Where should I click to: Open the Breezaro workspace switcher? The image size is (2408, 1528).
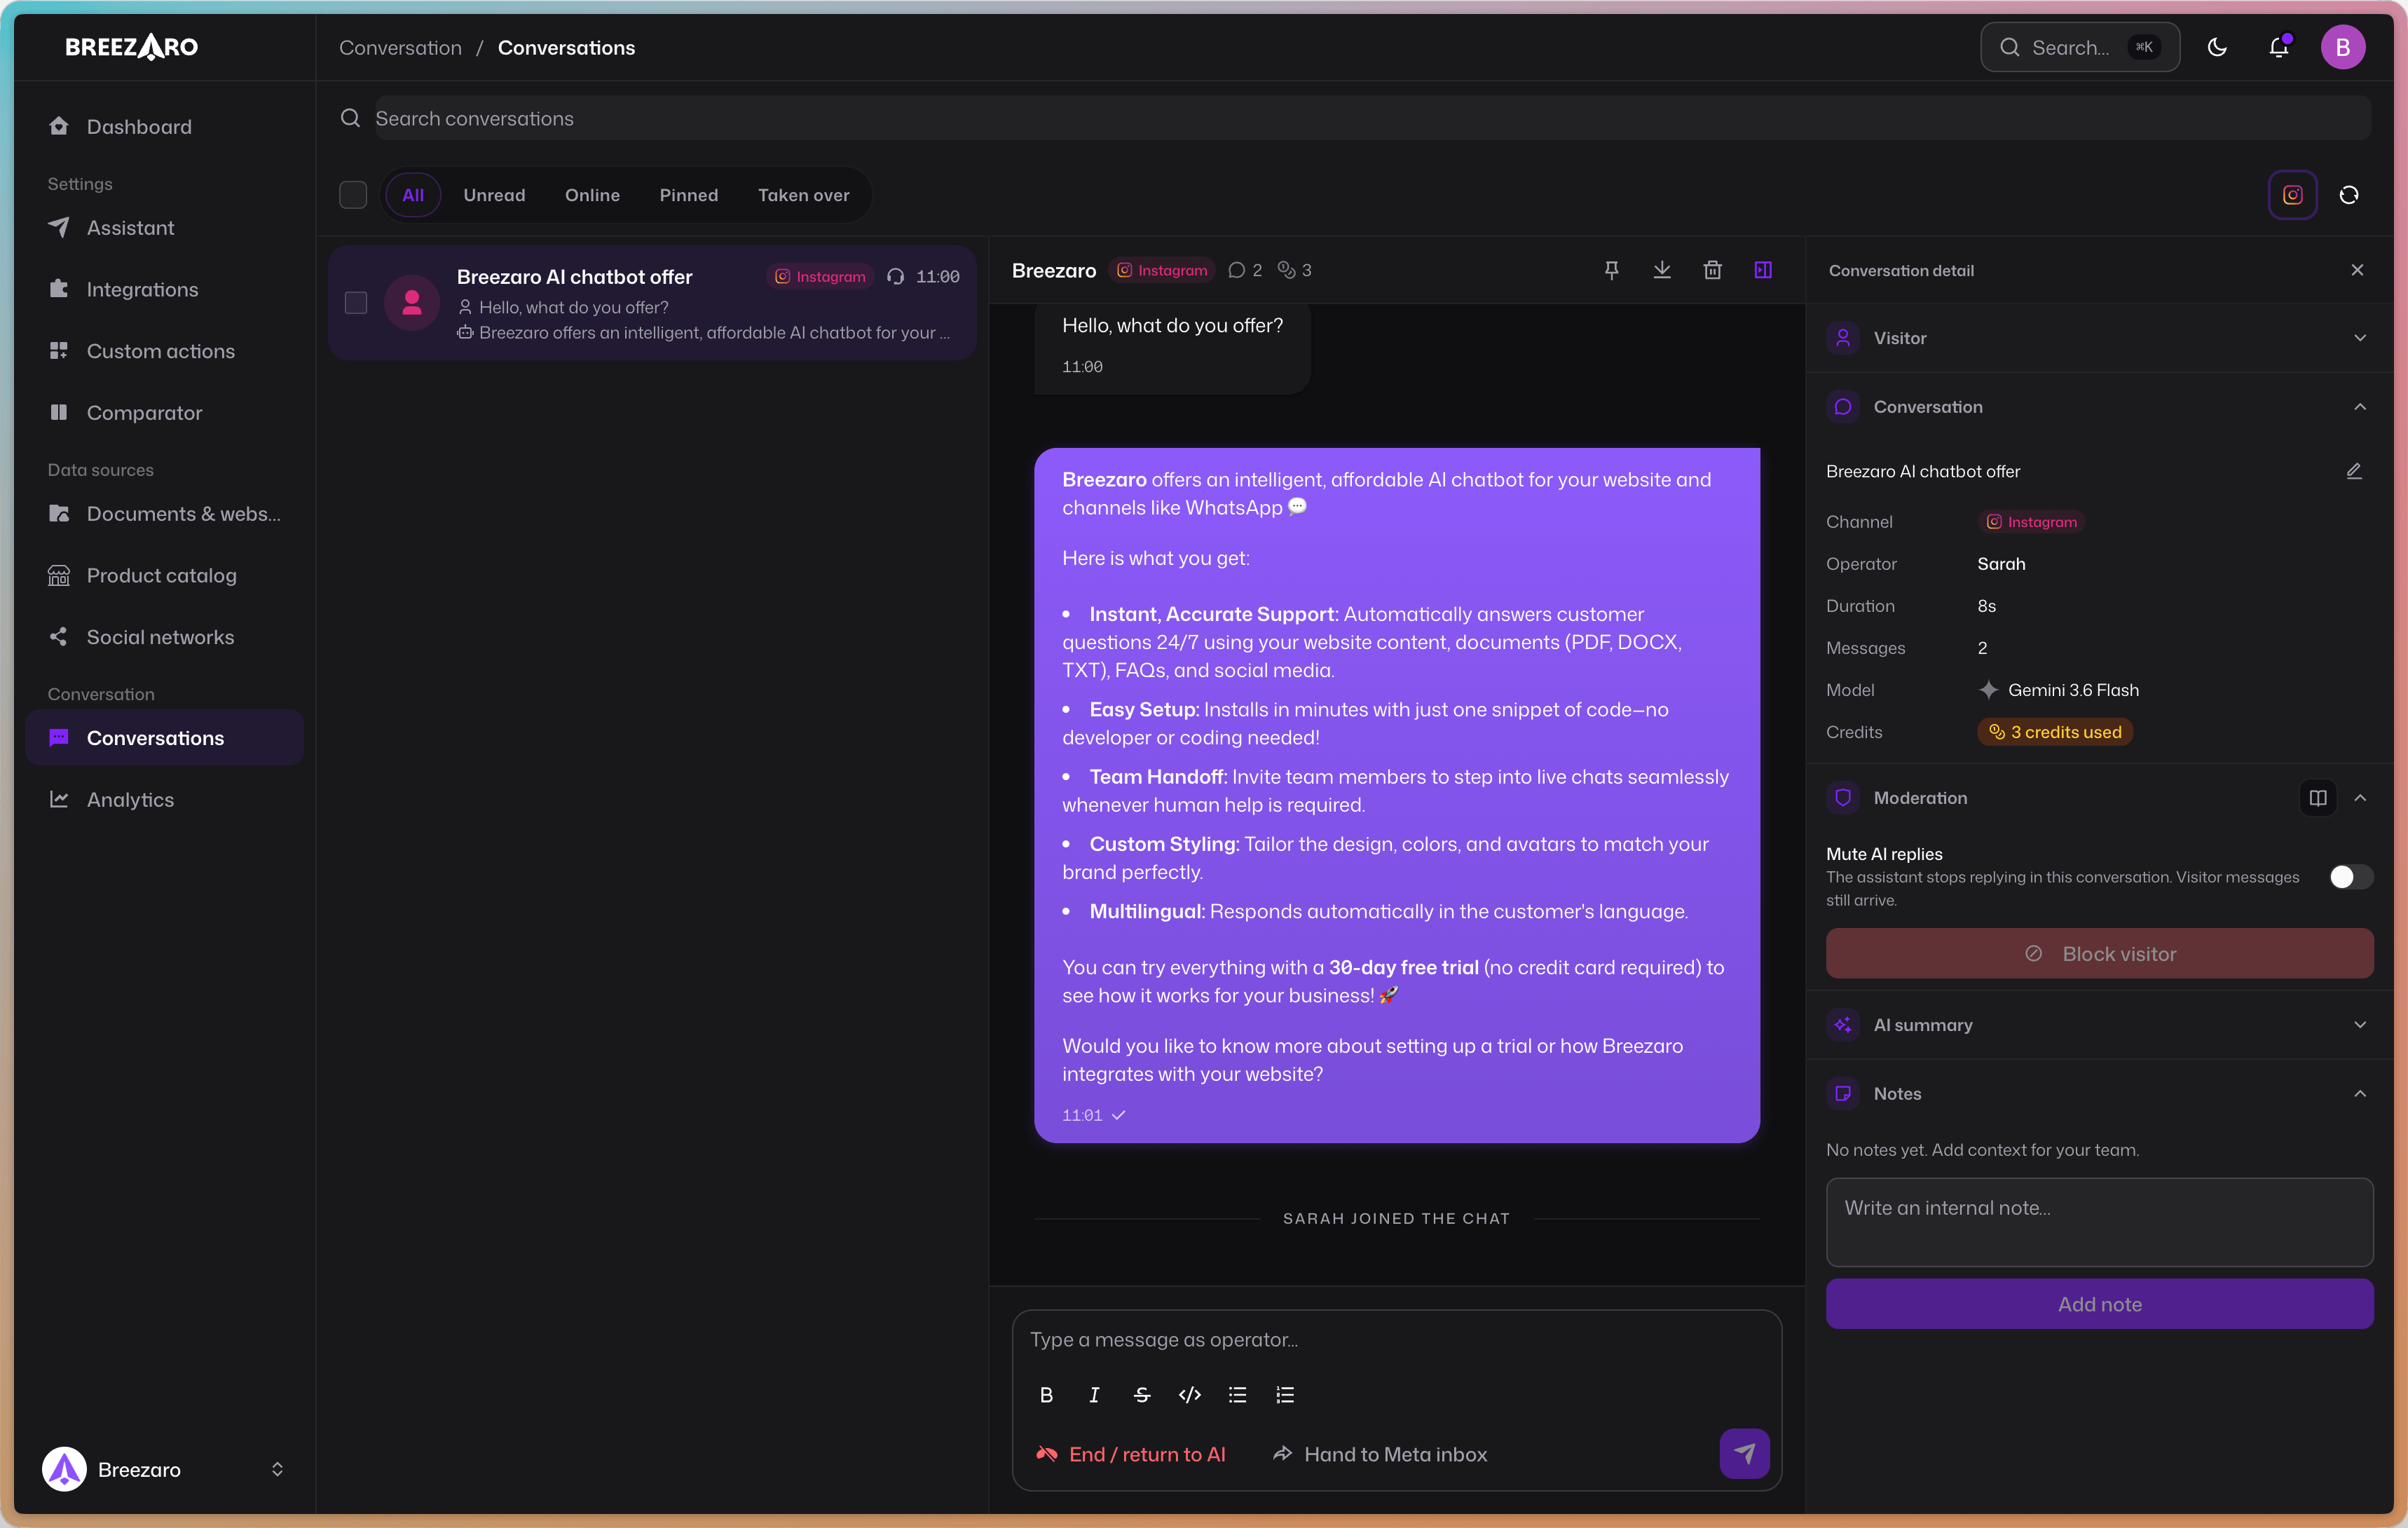click(x=164, y=1469)
